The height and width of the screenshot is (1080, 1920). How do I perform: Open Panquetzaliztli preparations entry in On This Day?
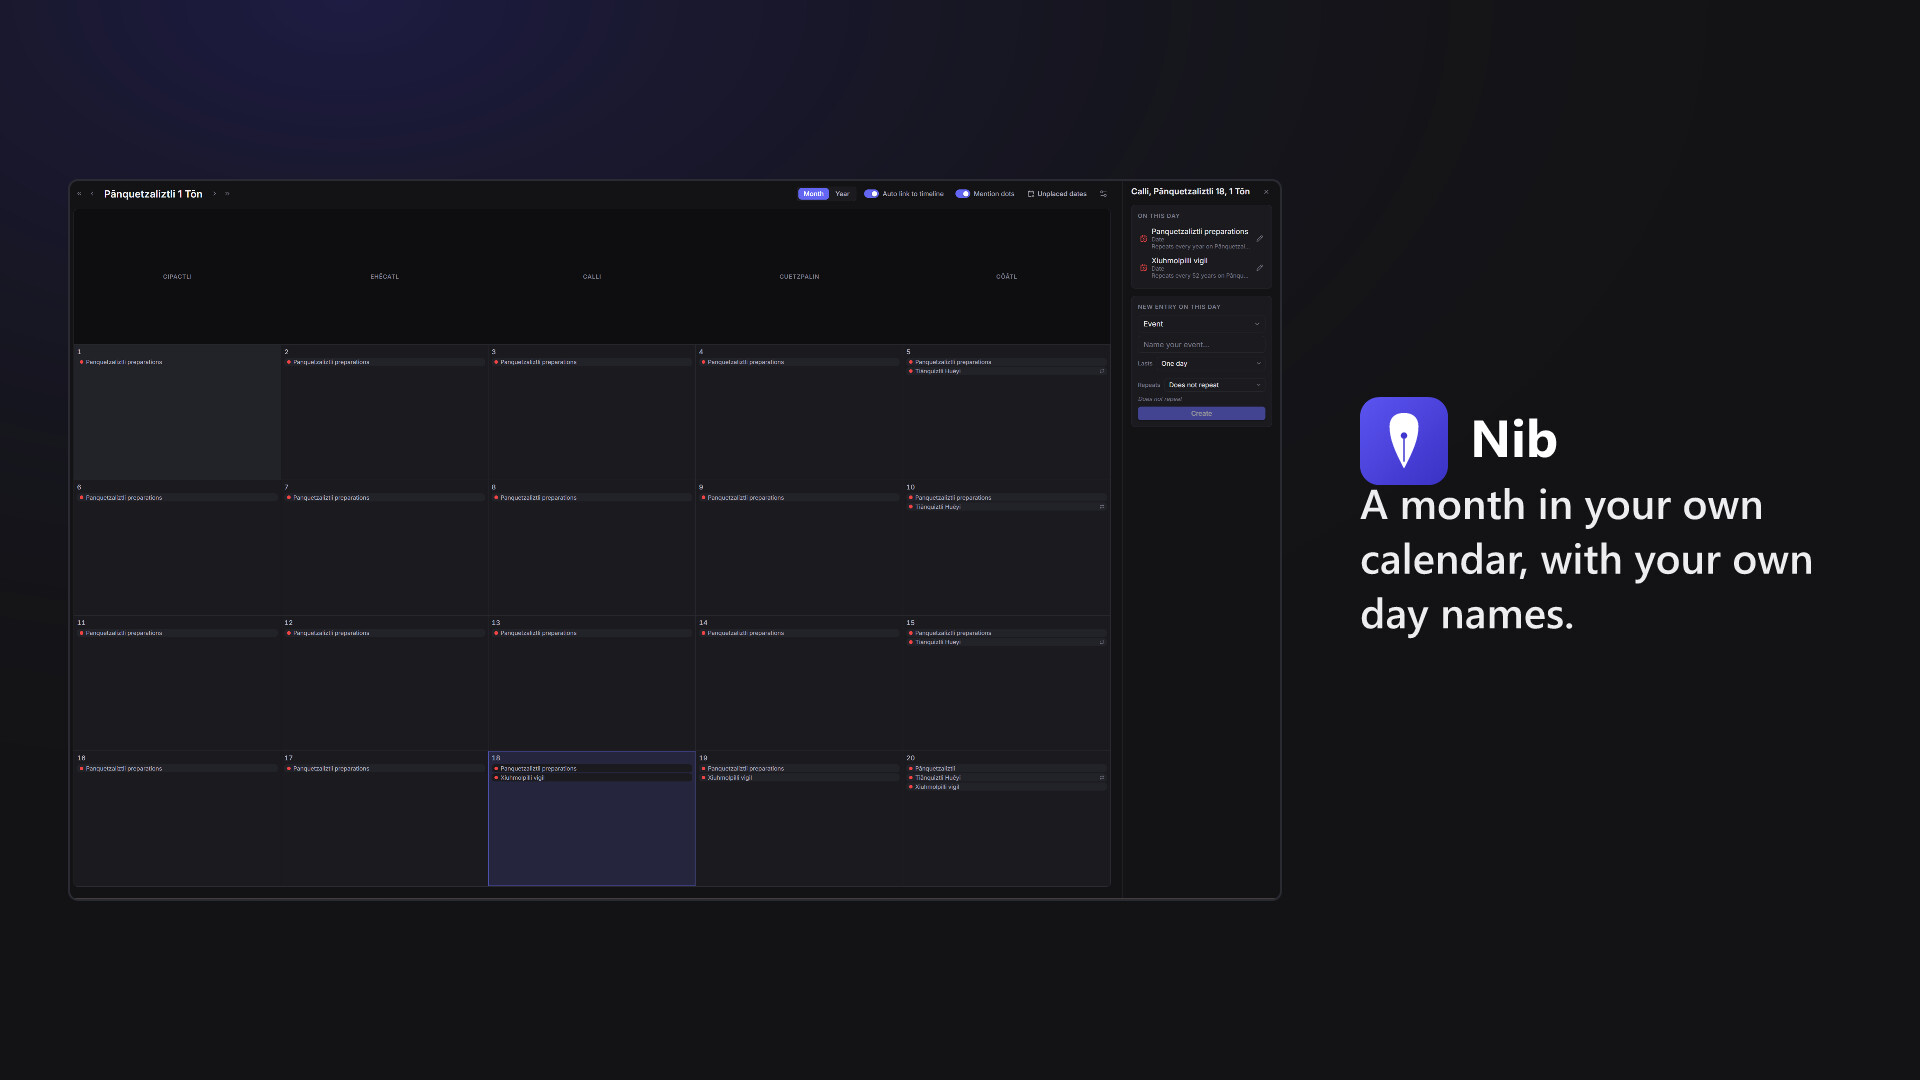[1201, 238]
